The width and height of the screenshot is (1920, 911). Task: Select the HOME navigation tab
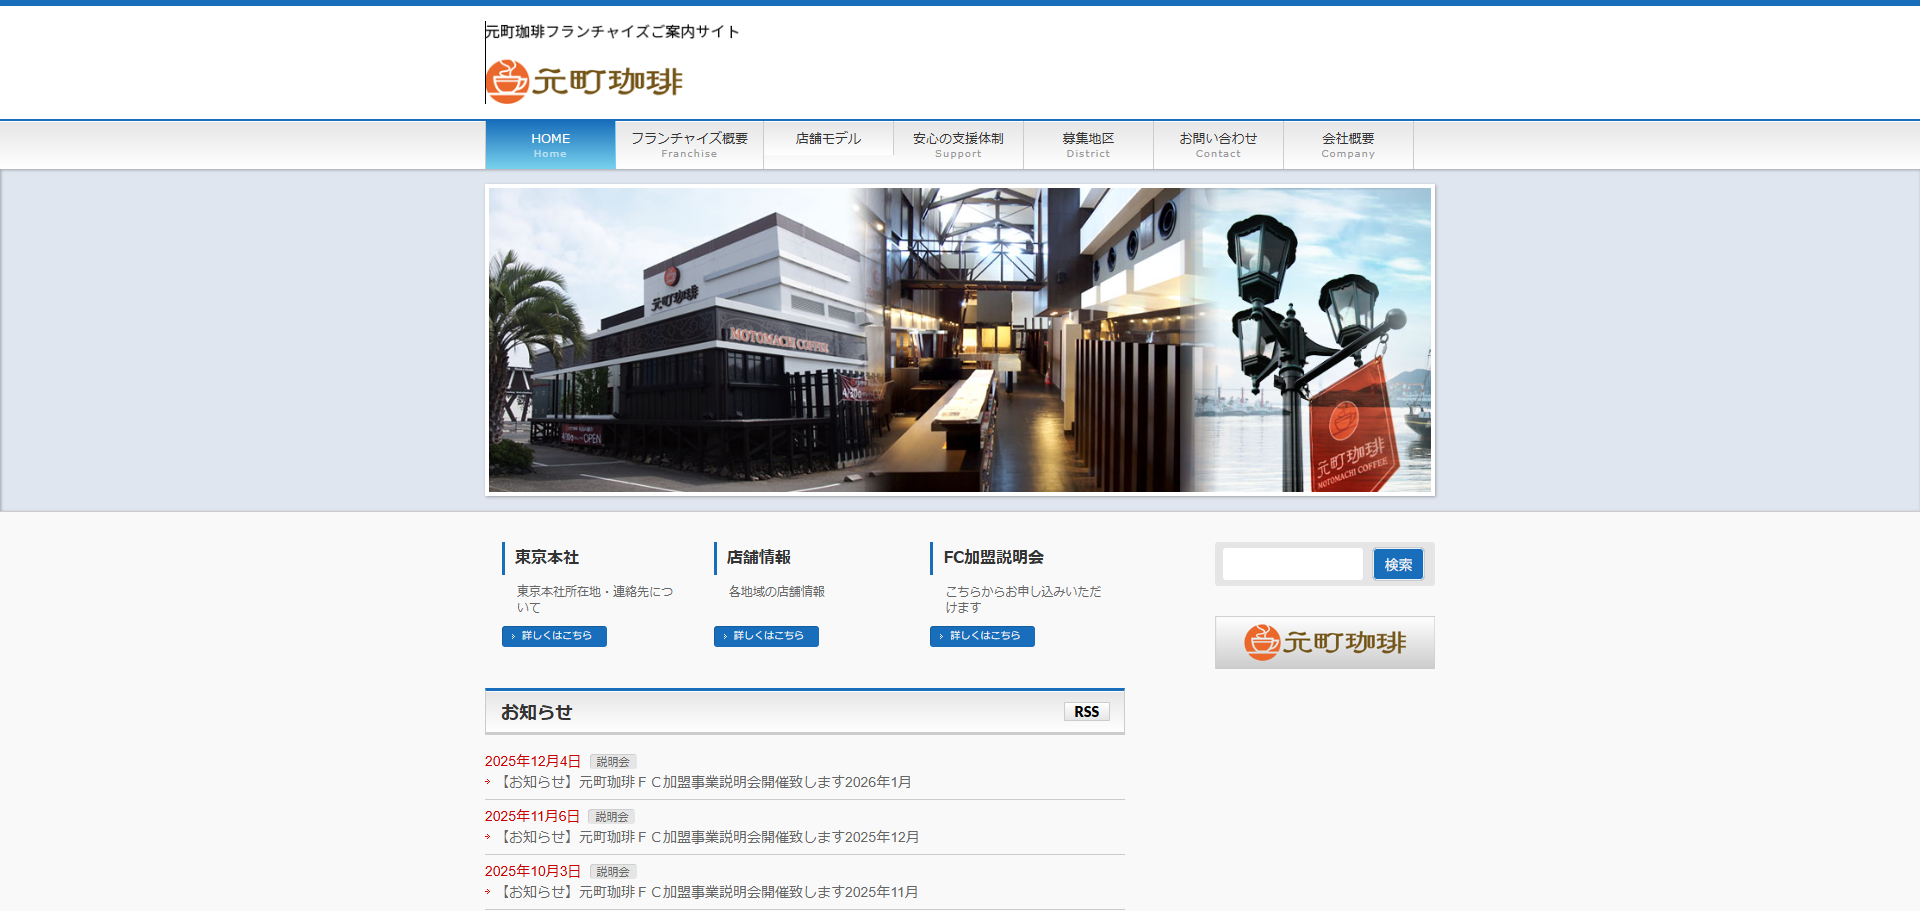[550, 145]
